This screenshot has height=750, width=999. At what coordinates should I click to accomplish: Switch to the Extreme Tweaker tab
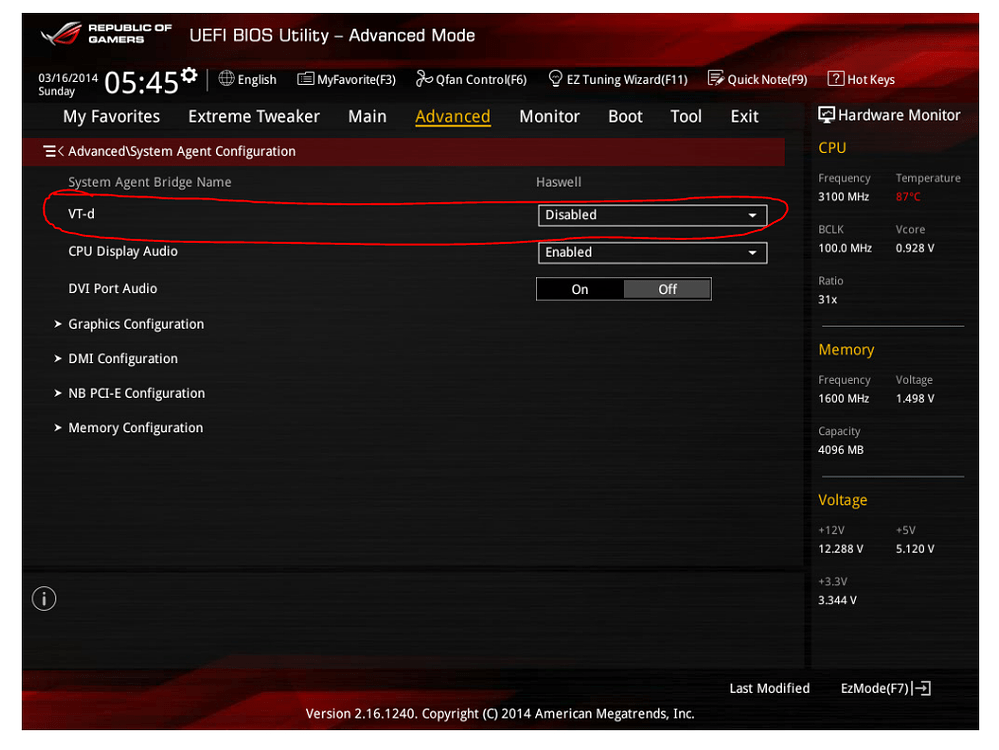click(253, 116)
